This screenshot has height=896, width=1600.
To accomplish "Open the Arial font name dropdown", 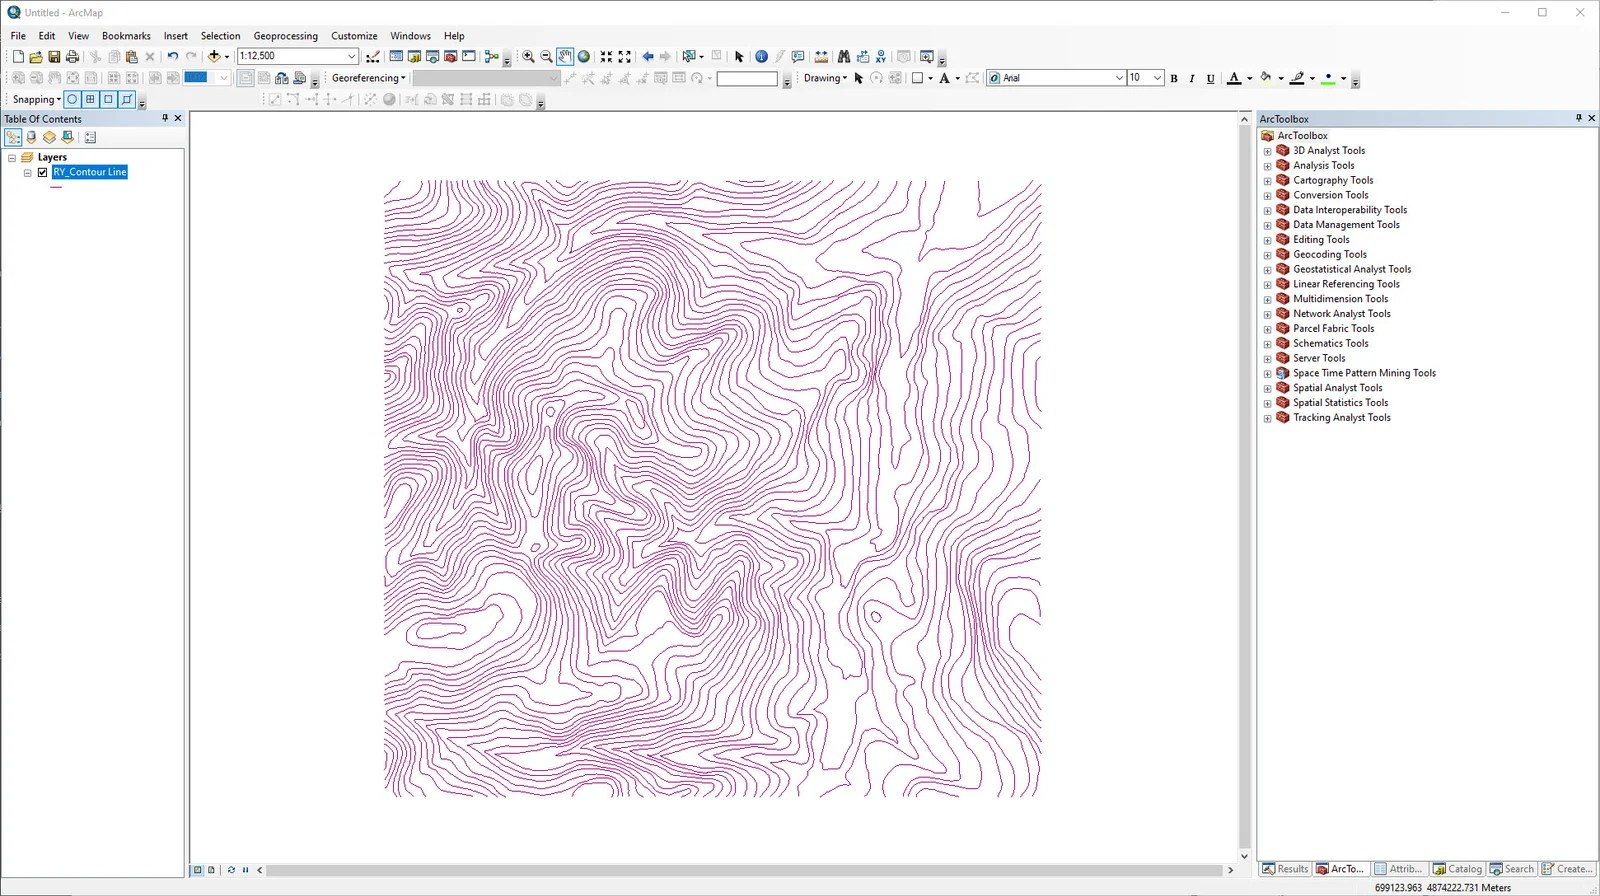I will pos(1119,78).
